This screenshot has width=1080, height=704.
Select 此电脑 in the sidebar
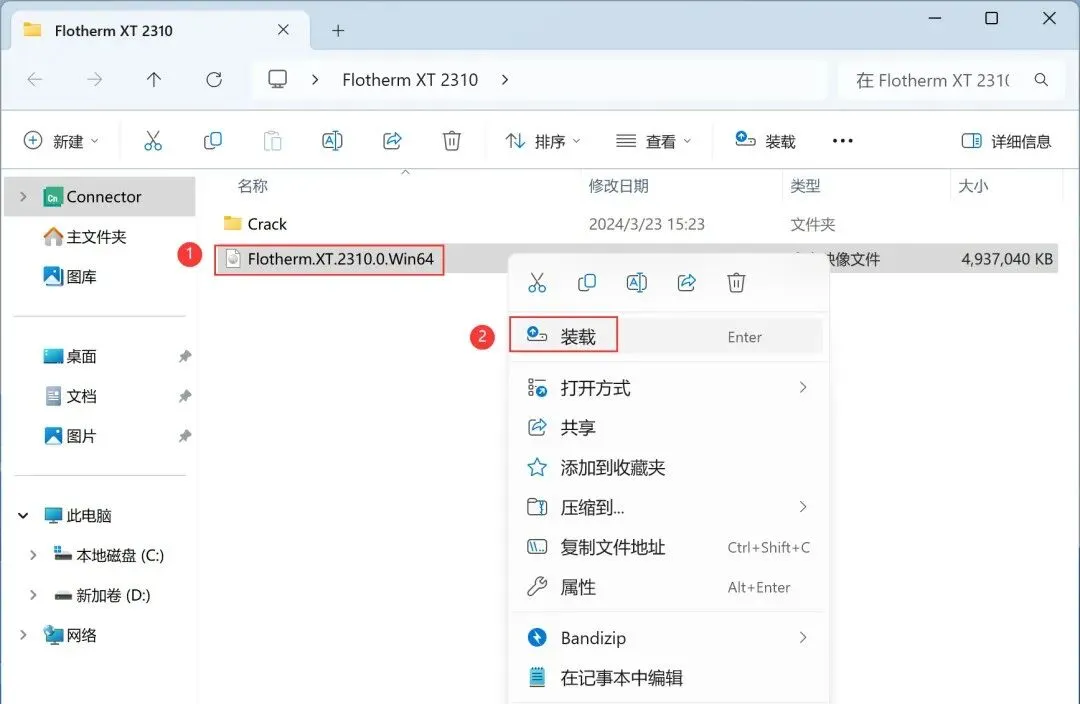click(77, 515)
